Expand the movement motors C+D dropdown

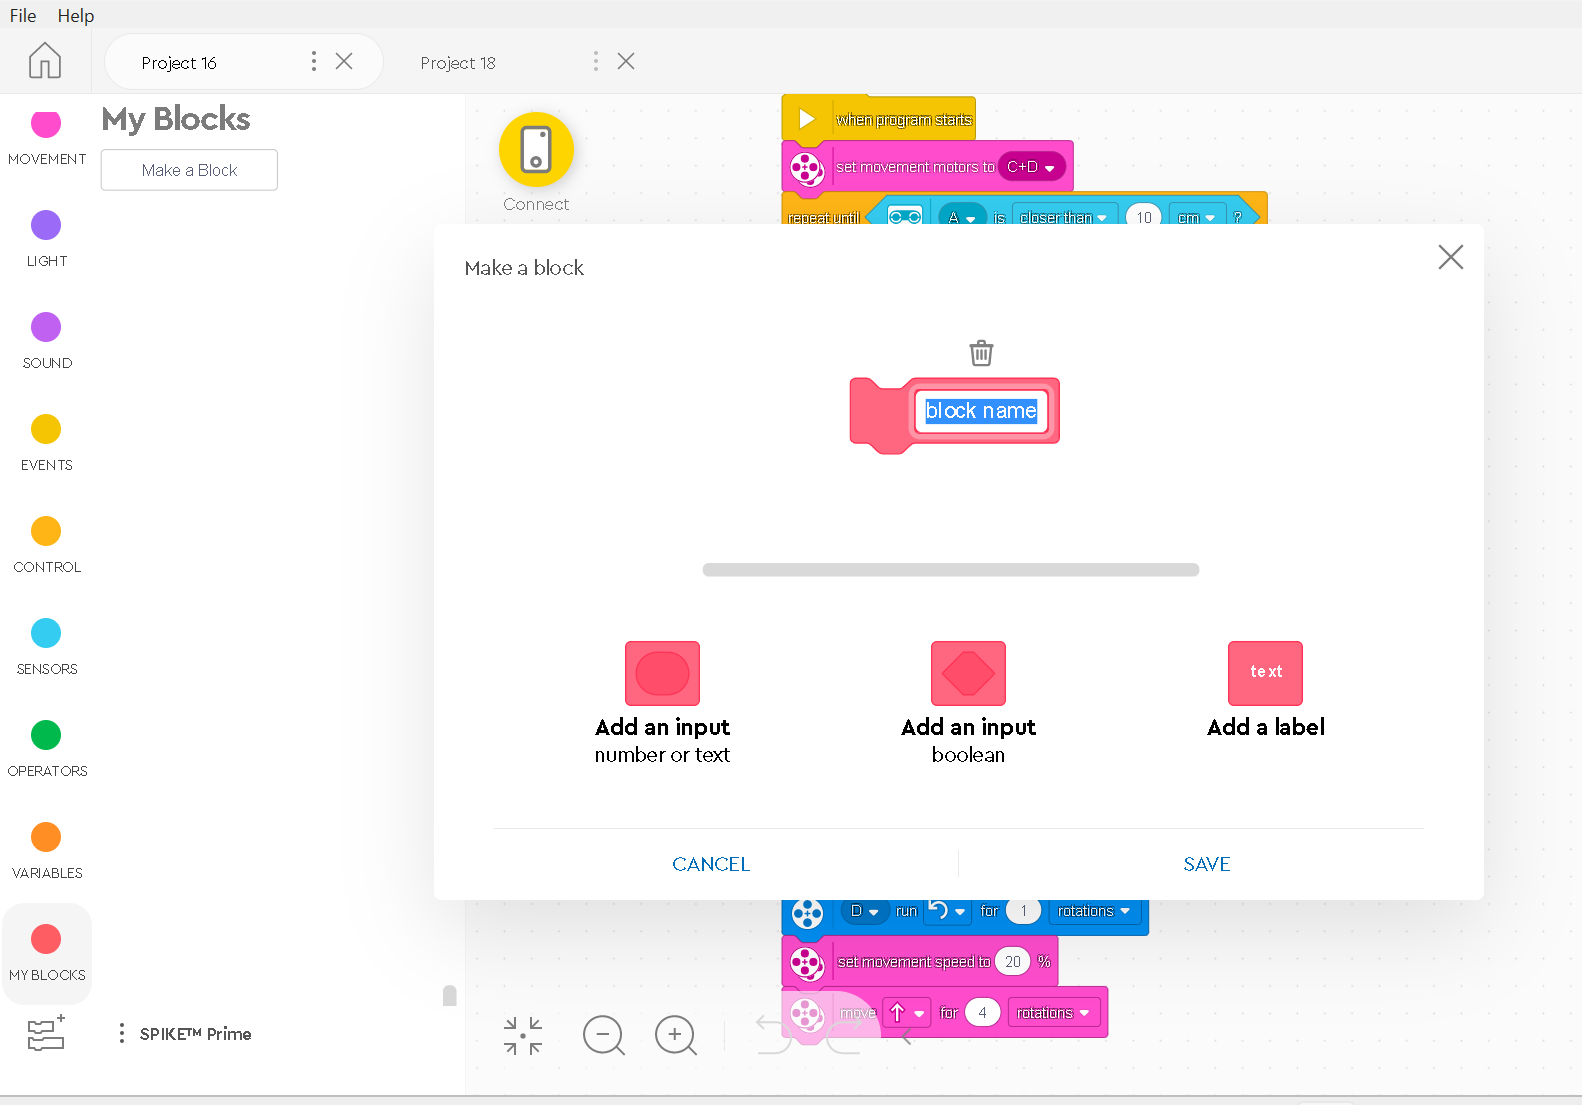click(1032, 167)
